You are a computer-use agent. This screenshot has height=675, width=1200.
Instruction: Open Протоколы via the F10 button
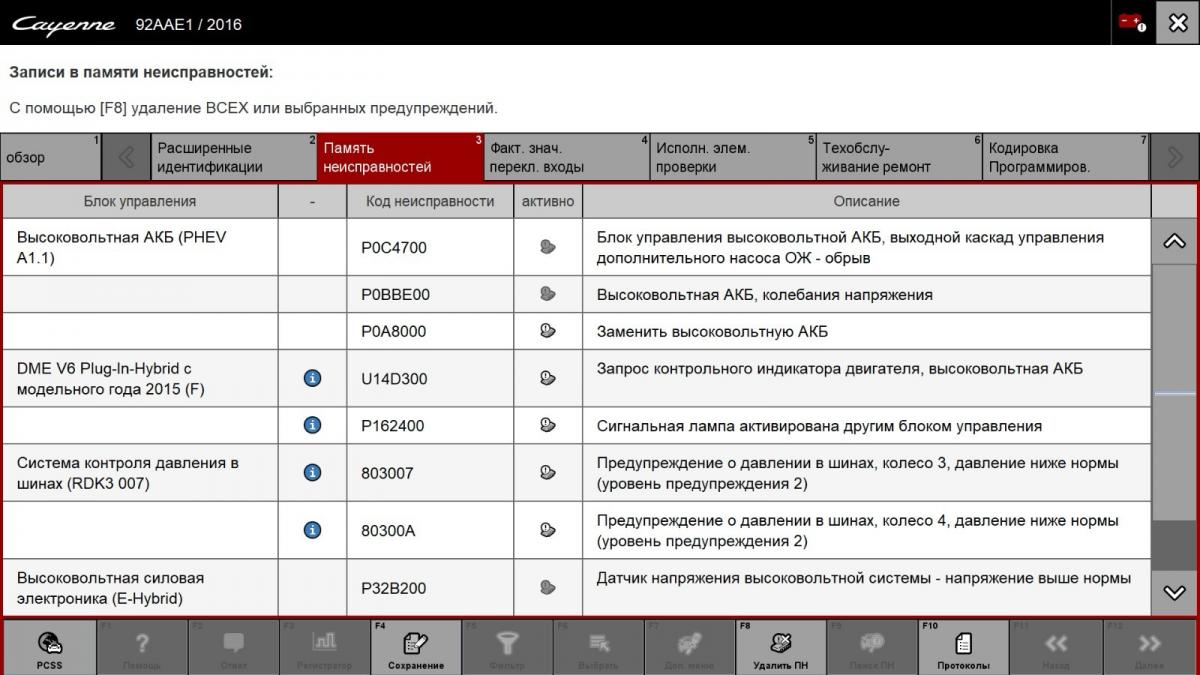coord(963,648)
